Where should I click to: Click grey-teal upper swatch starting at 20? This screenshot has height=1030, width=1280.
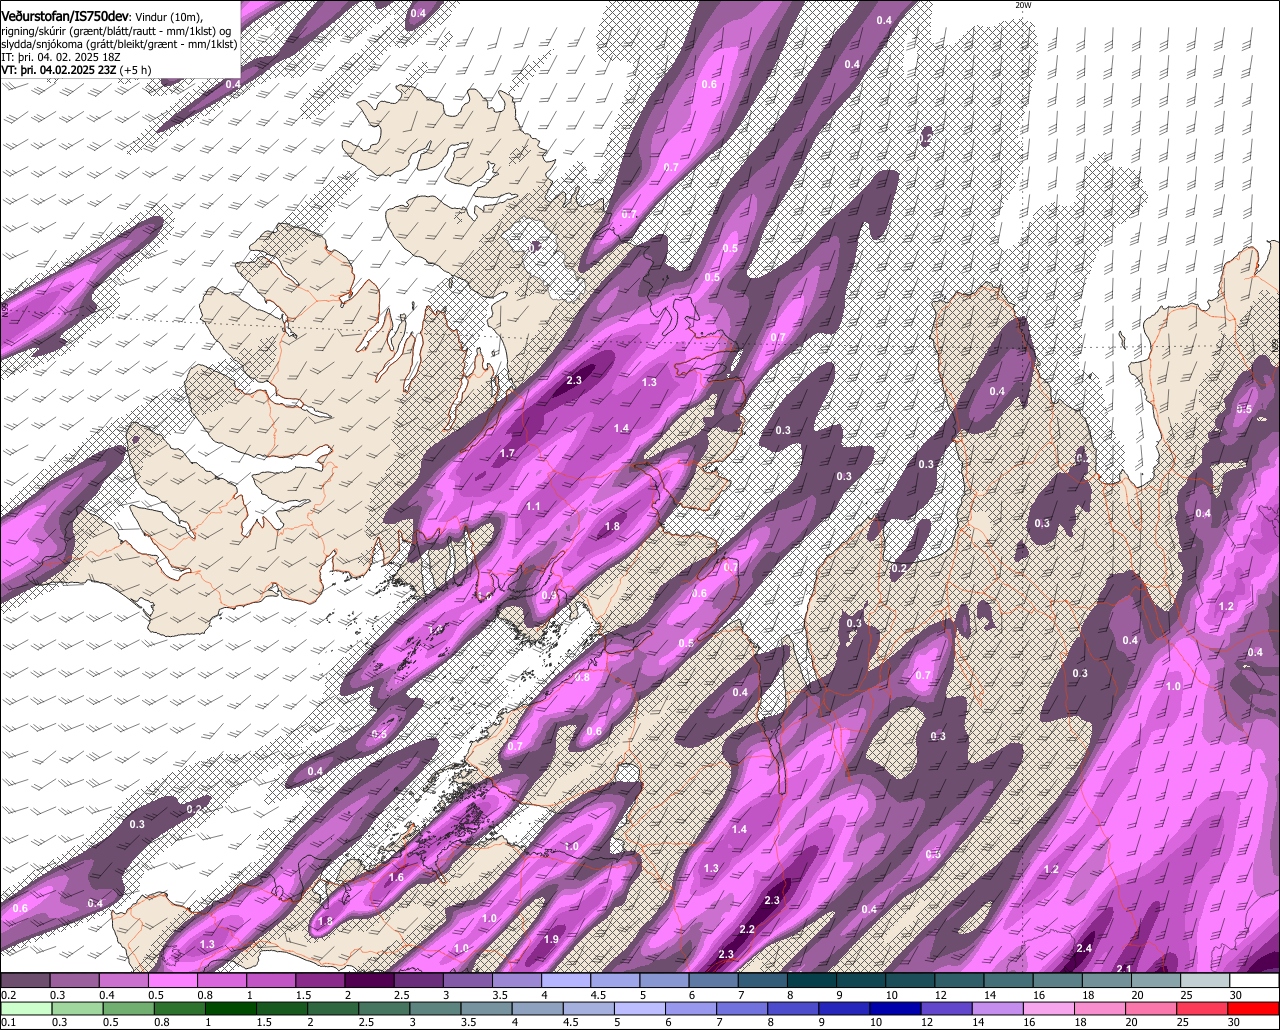[x=1156, y=980]
